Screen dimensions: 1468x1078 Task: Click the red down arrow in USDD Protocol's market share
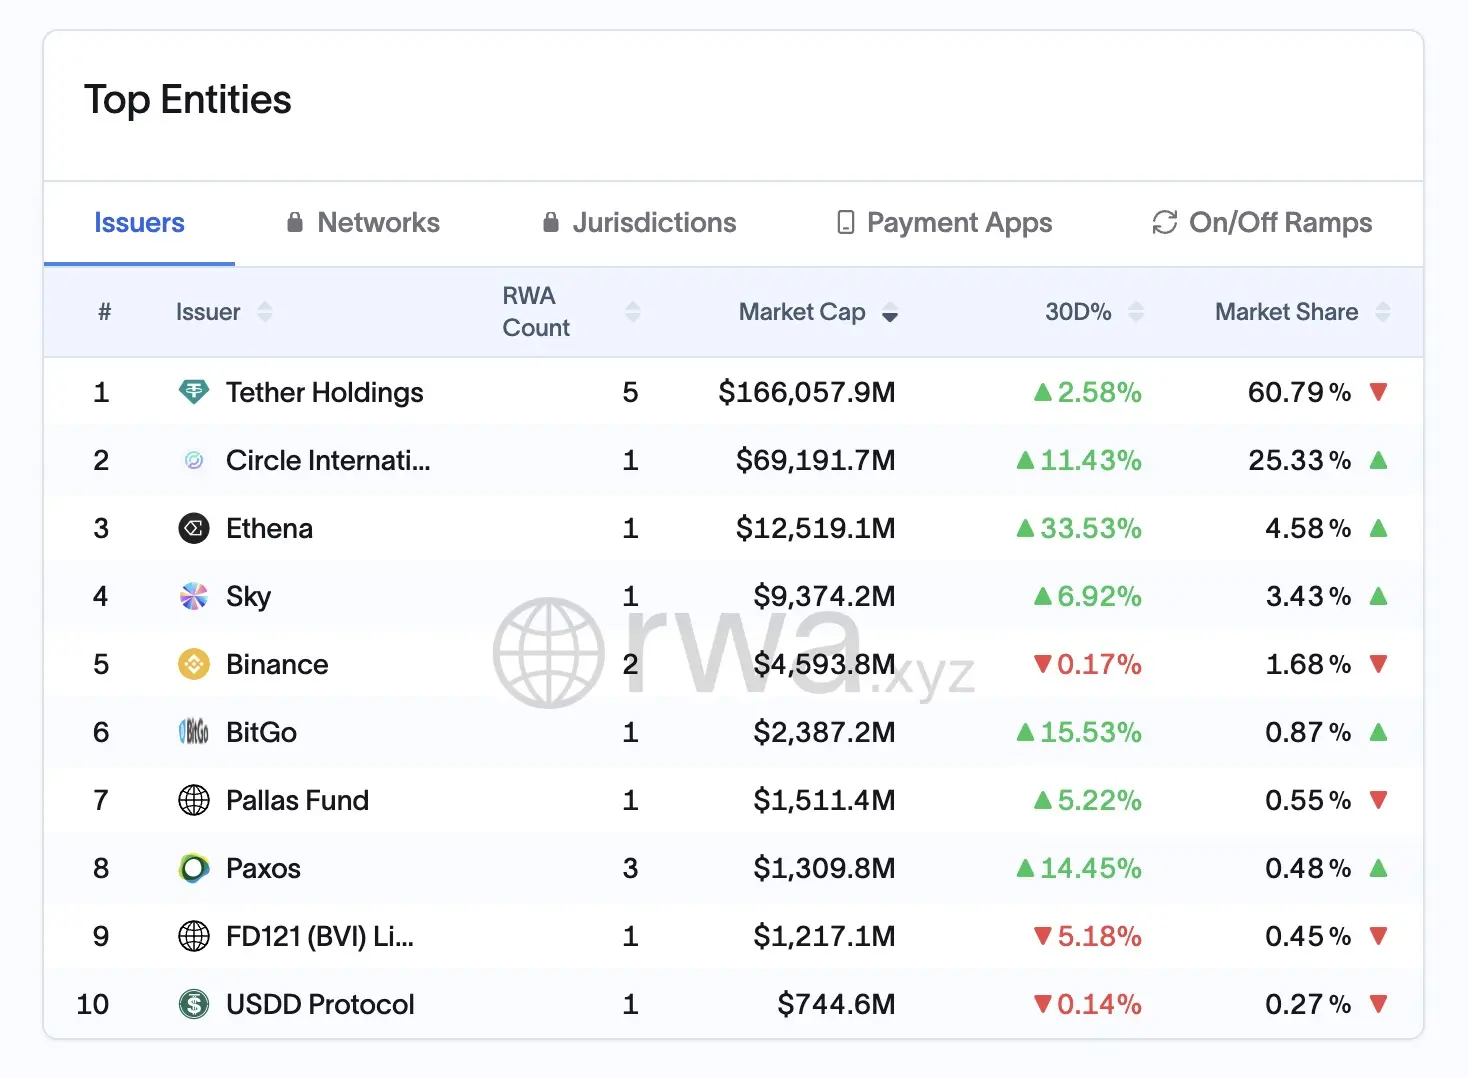[x=1379, y=1004]
